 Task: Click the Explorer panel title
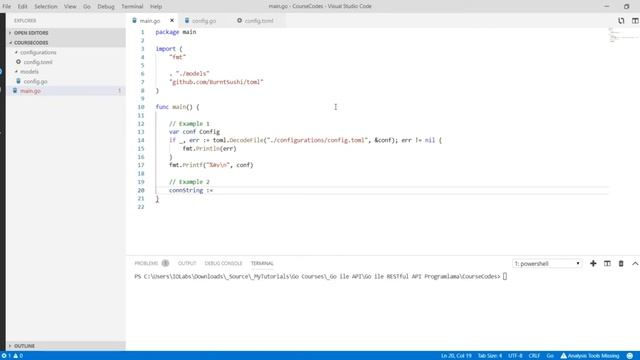pyautogui.click(x=25, y=20)
